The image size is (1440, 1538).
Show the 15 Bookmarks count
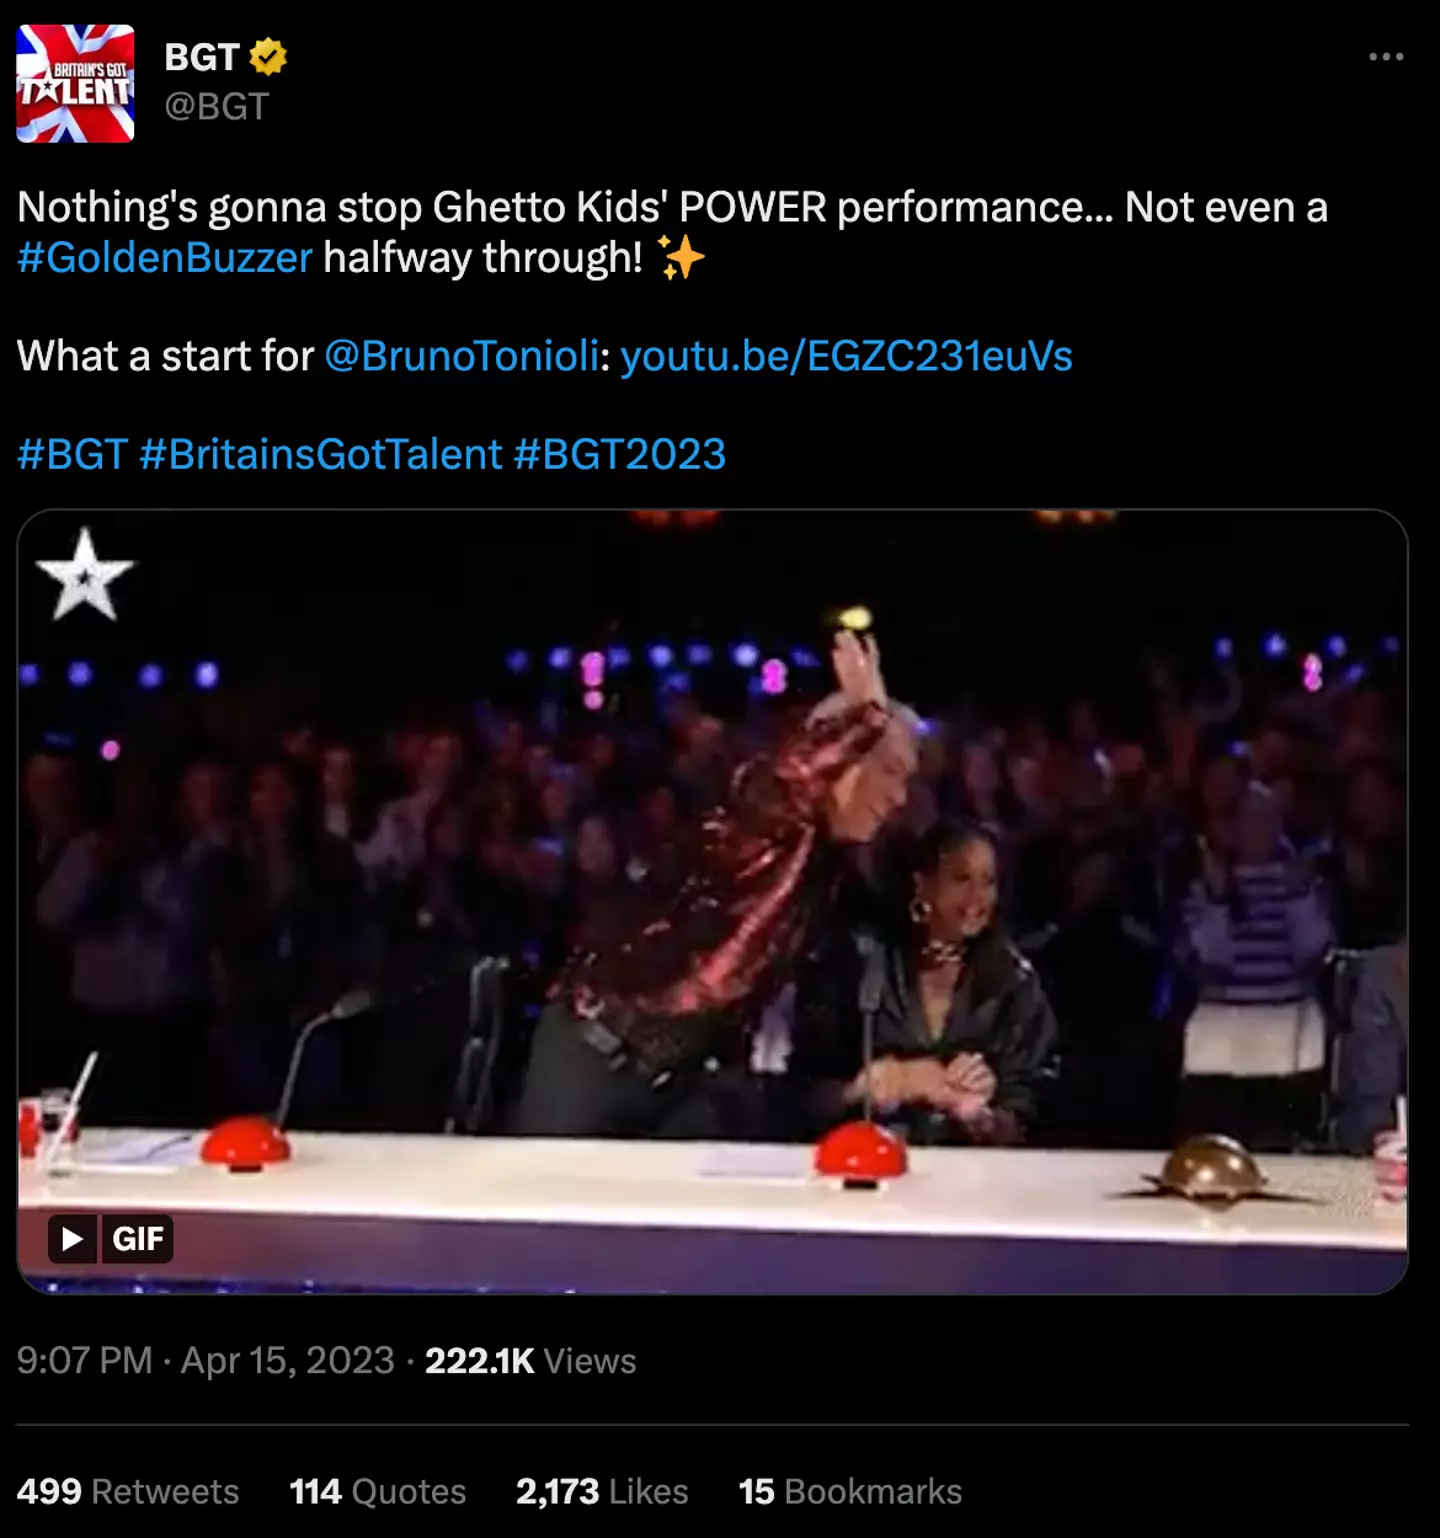tap(849, 1491)
